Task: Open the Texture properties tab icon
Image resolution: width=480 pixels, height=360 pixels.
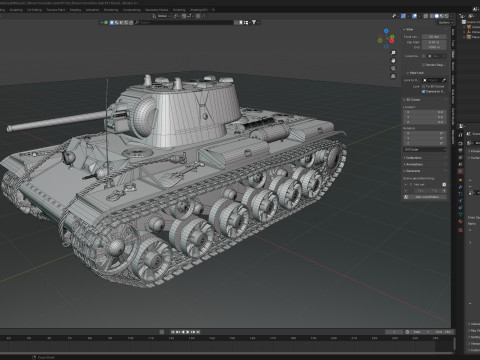Action: click(460, 230)
